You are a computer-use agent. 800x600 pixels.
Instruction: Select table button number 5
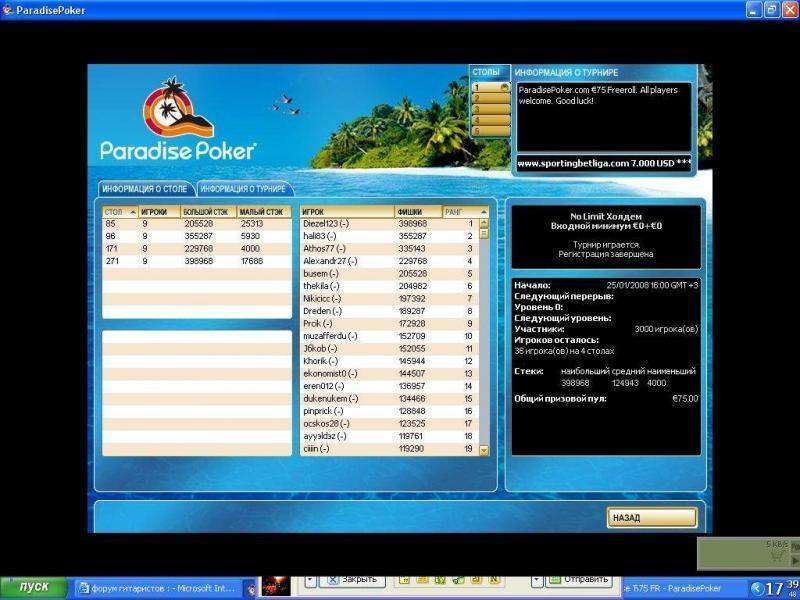(x=490, y=131)
